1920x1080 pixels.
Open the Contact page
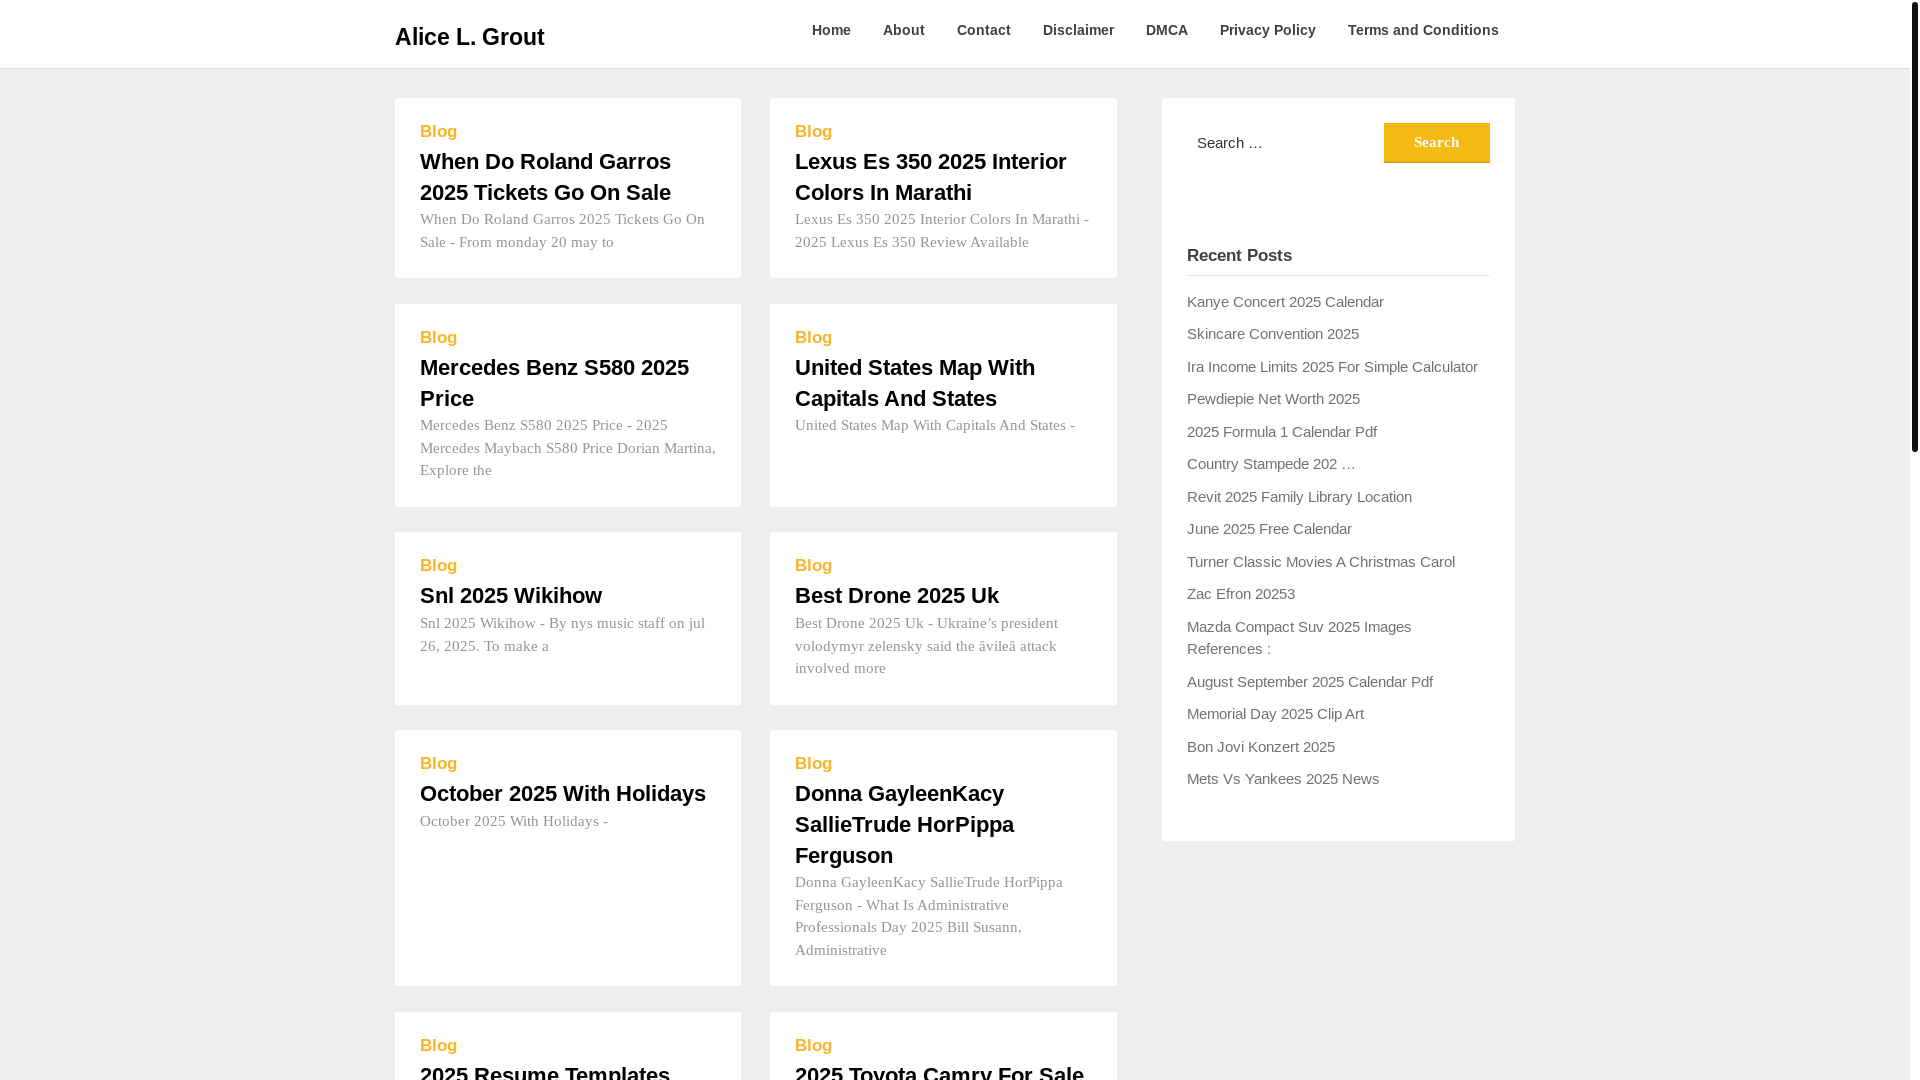coord(983,30)
